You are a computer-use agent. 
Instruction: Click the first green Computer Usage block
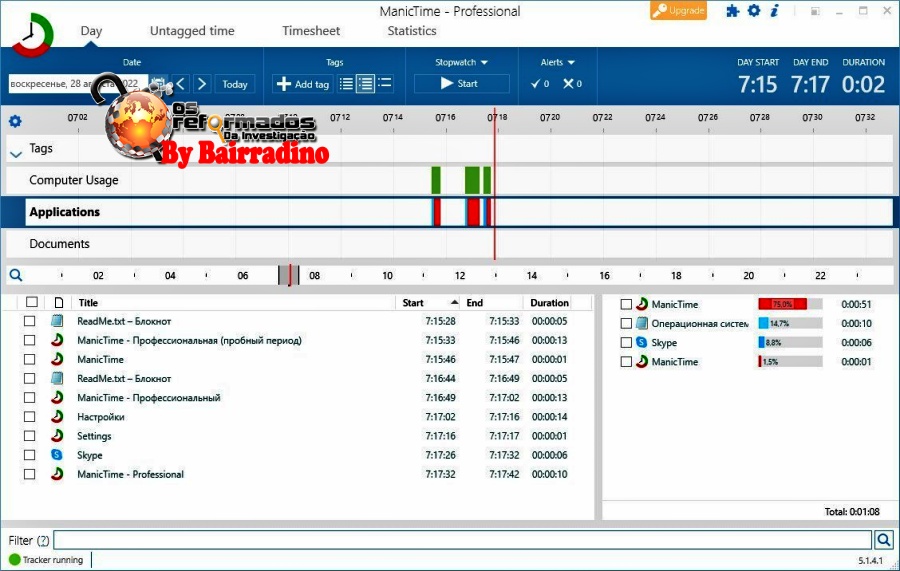[x=436, y=180]
